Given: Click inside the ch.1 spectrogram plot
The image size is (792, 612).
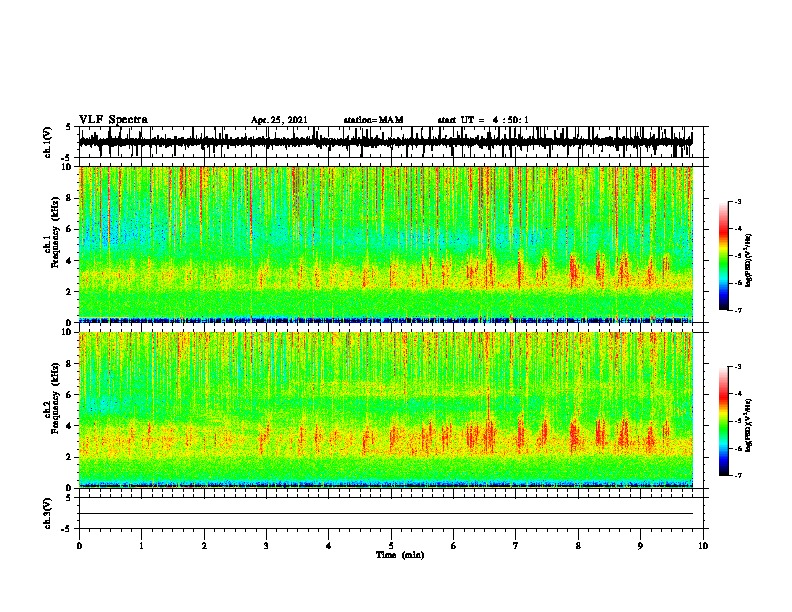Looking at the screenshot, I should pyautogui.click(x=386, y=244).
